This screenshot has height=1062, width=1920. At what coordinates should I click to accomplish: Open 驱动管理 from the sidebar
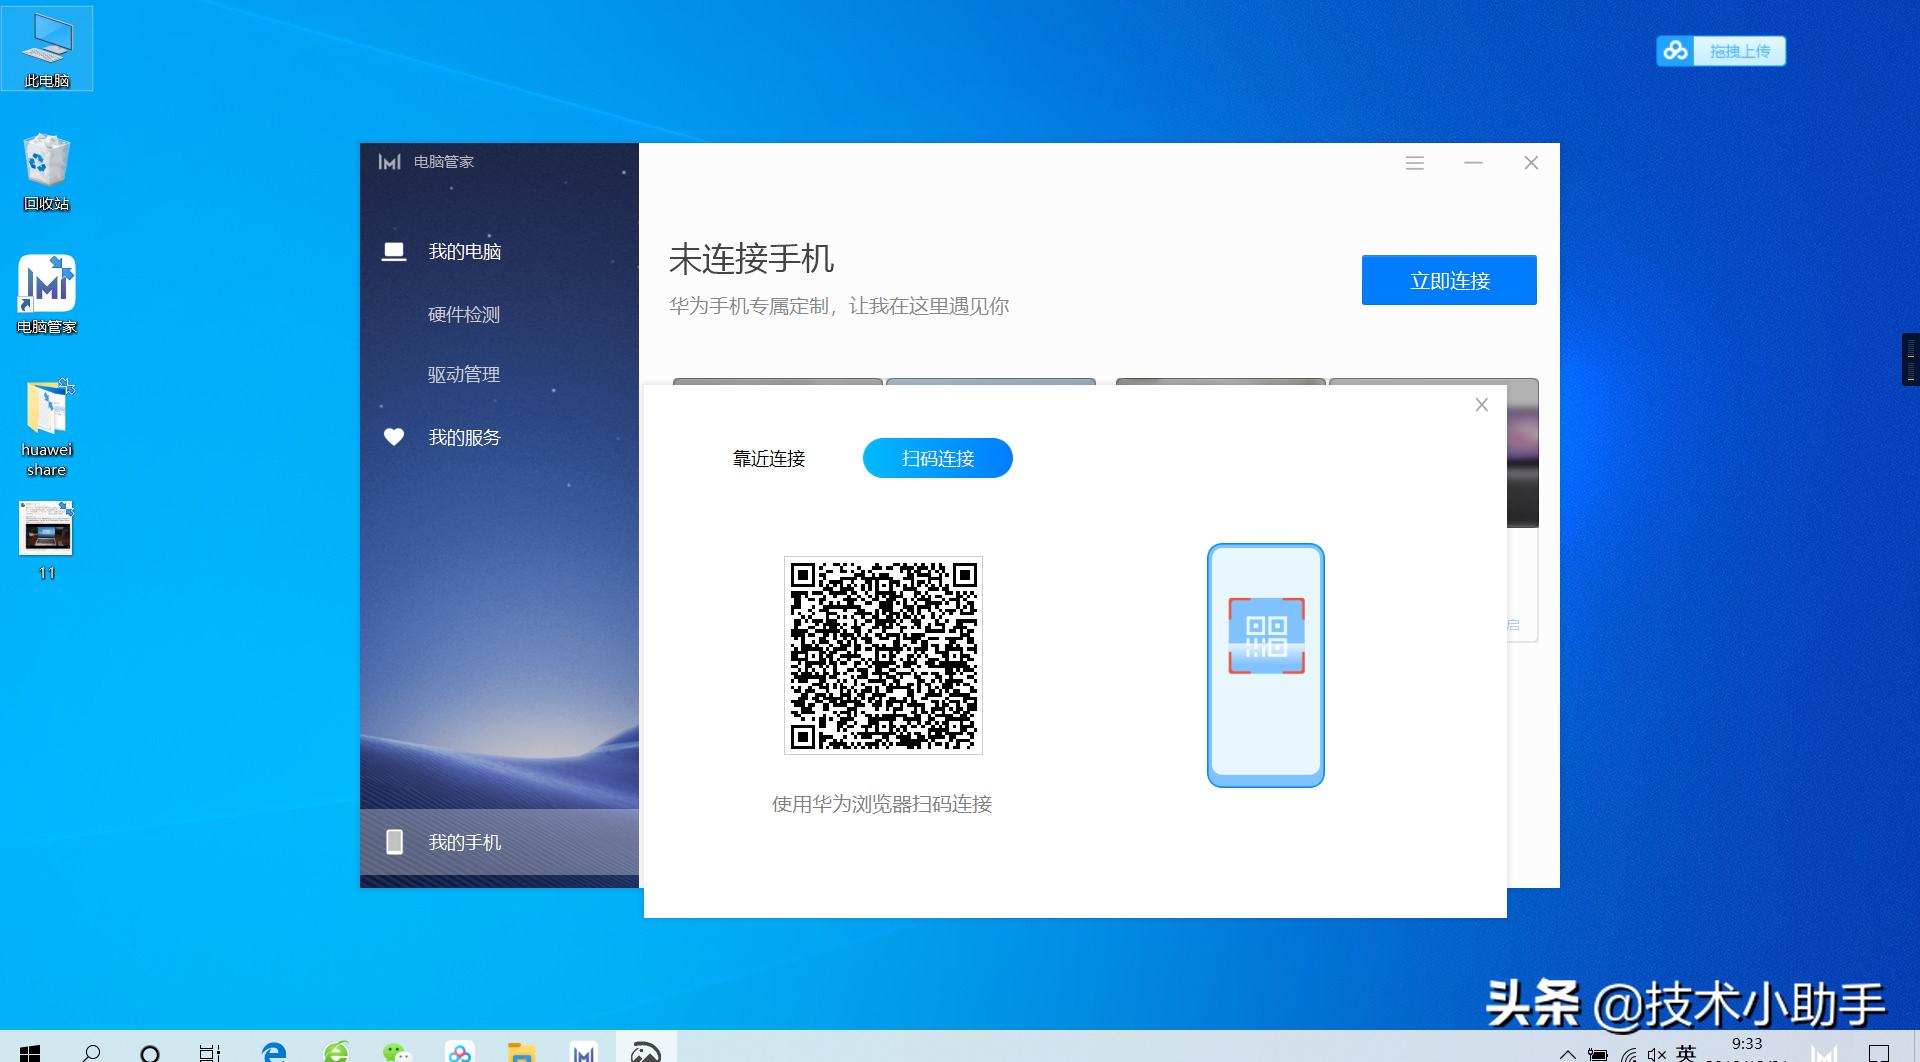tap(461, 374)
